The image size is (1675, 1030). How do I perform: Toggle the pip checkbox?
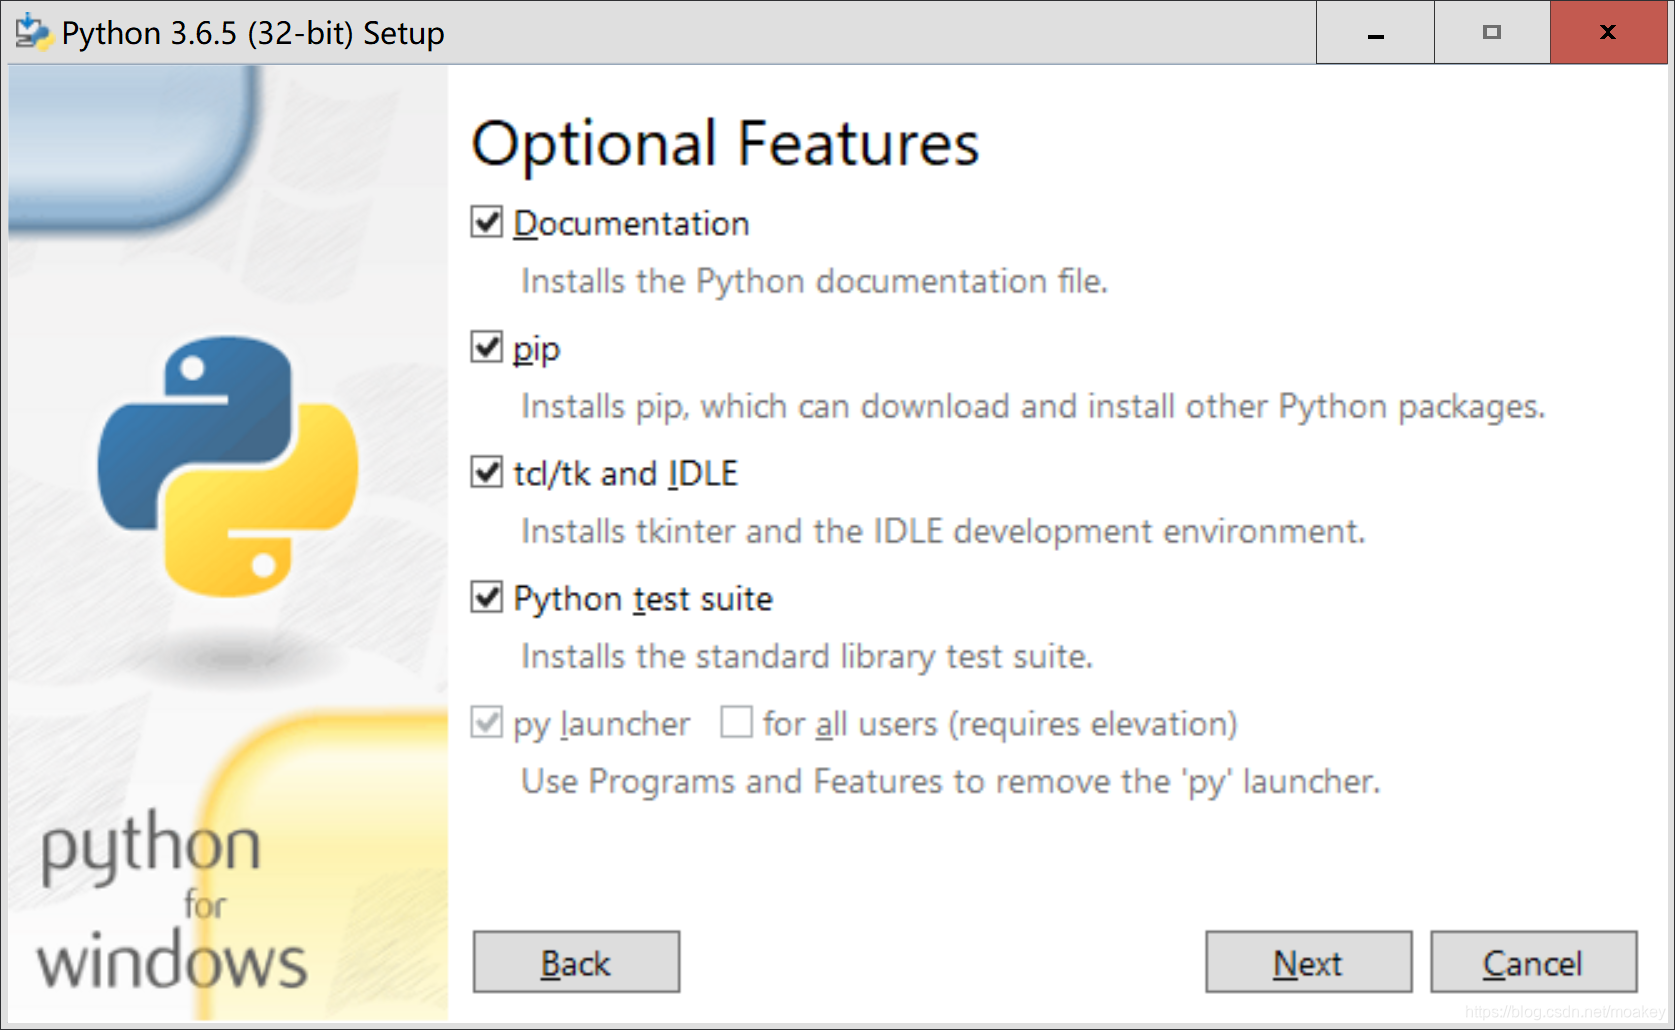pos(486,347)
